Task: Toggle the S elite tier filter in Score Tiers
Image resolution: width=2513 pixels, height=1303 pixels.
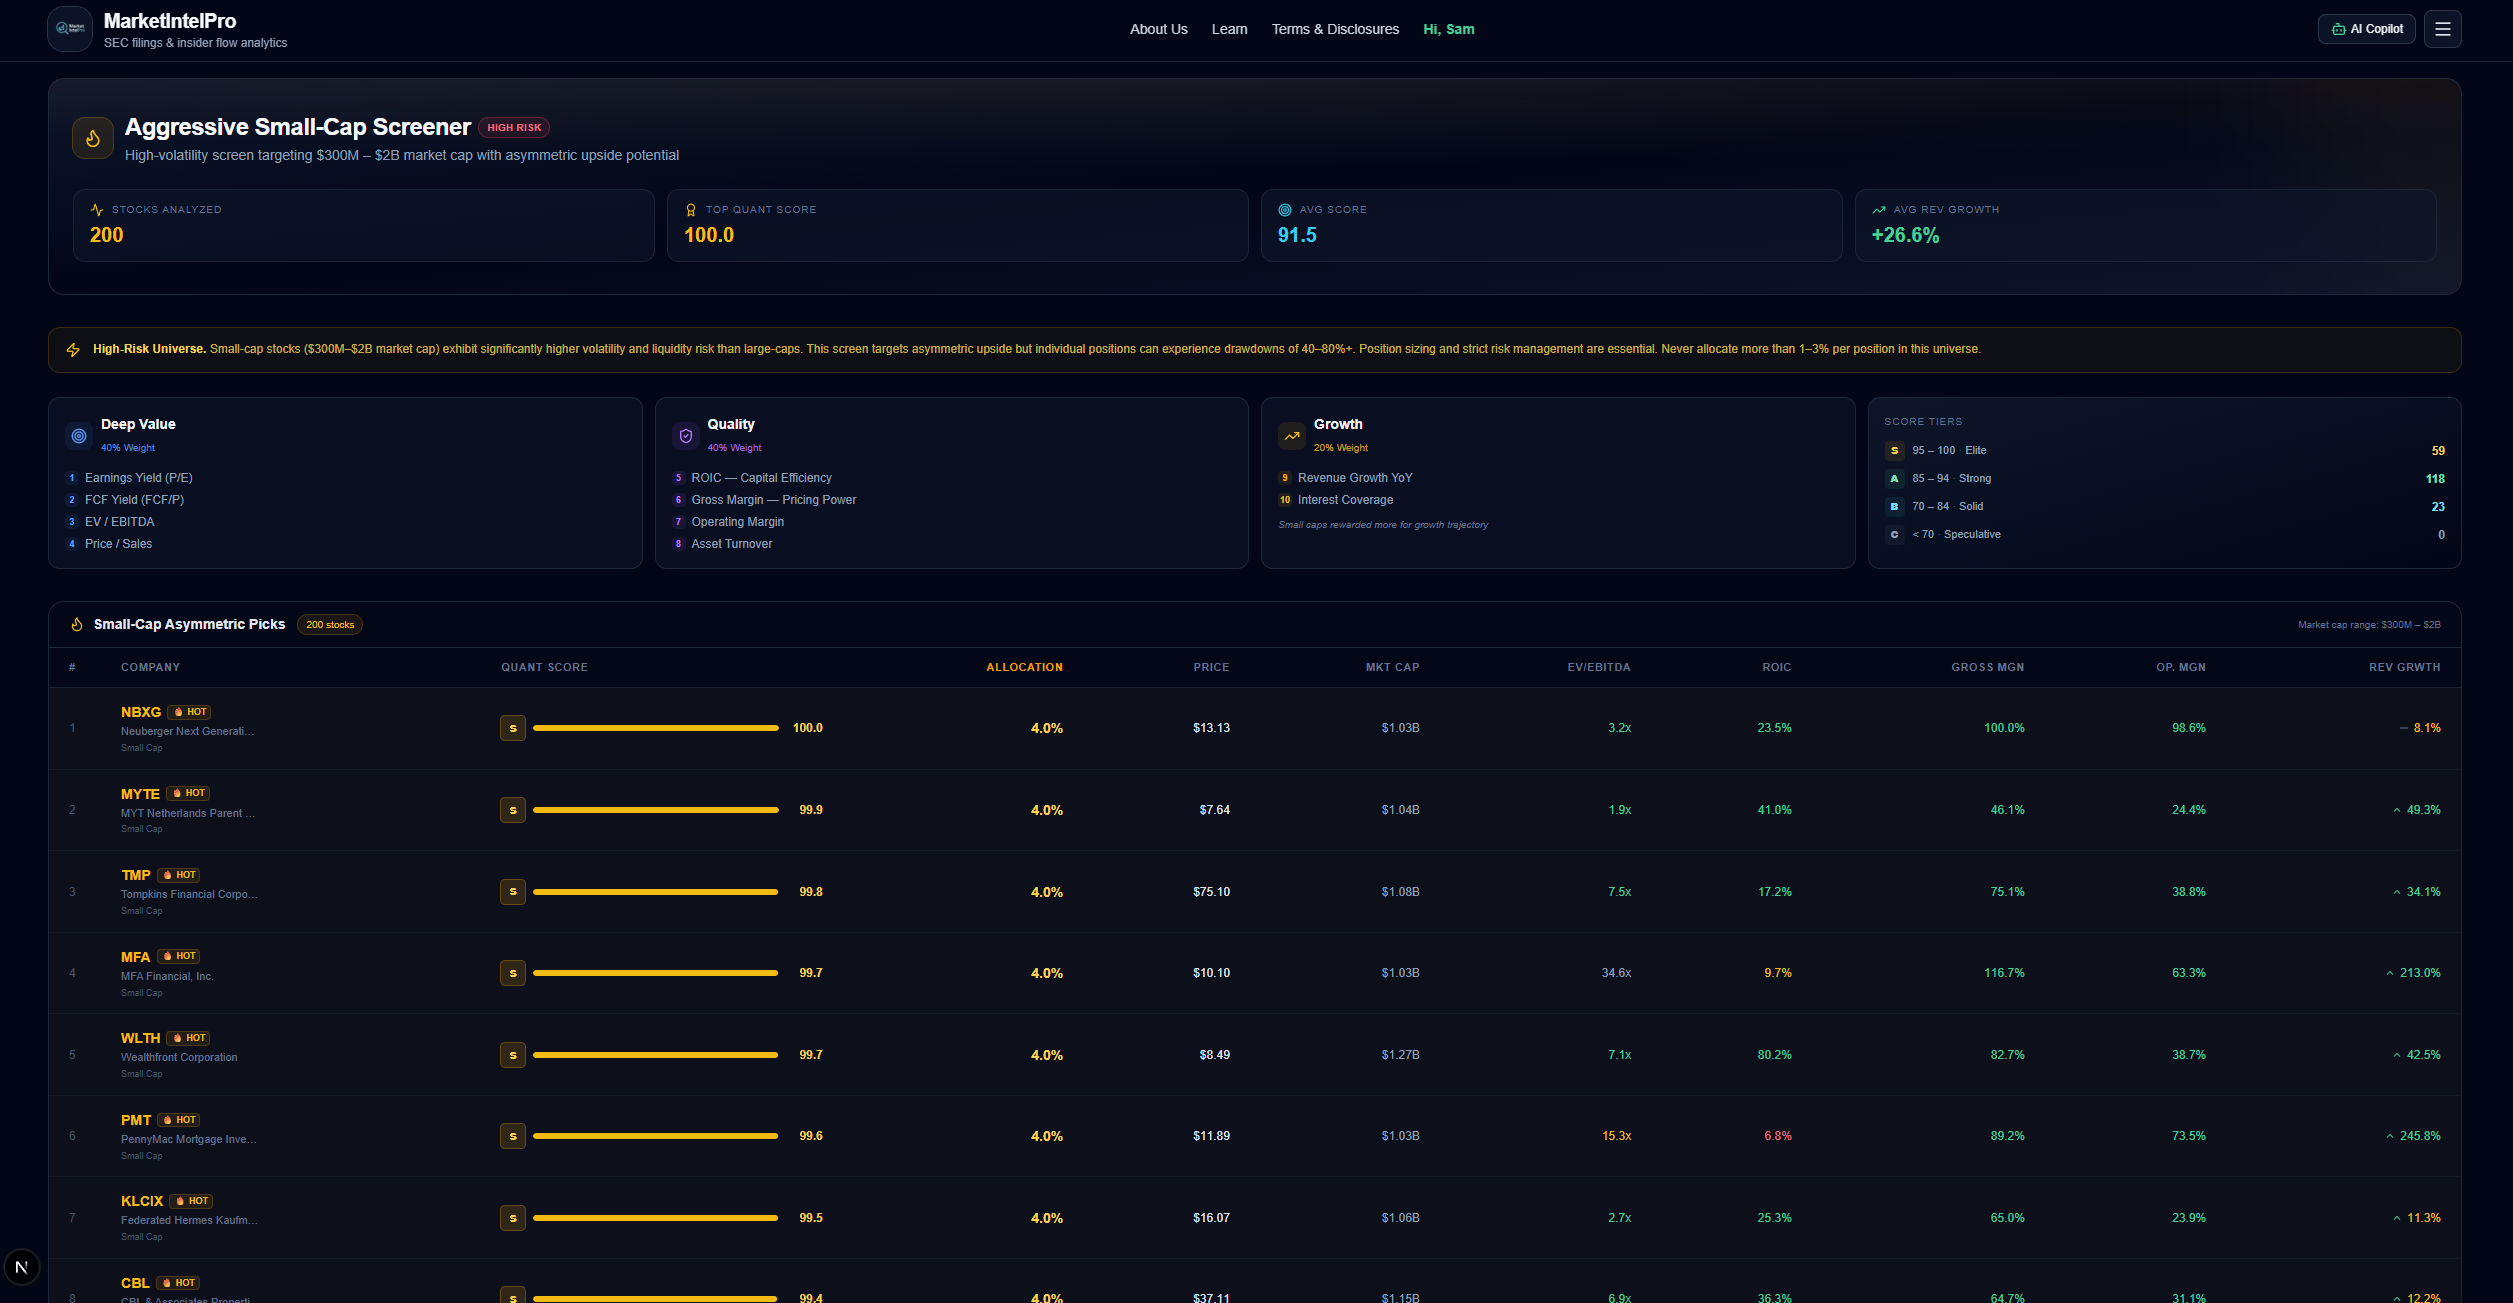Action: [1894, 451]
